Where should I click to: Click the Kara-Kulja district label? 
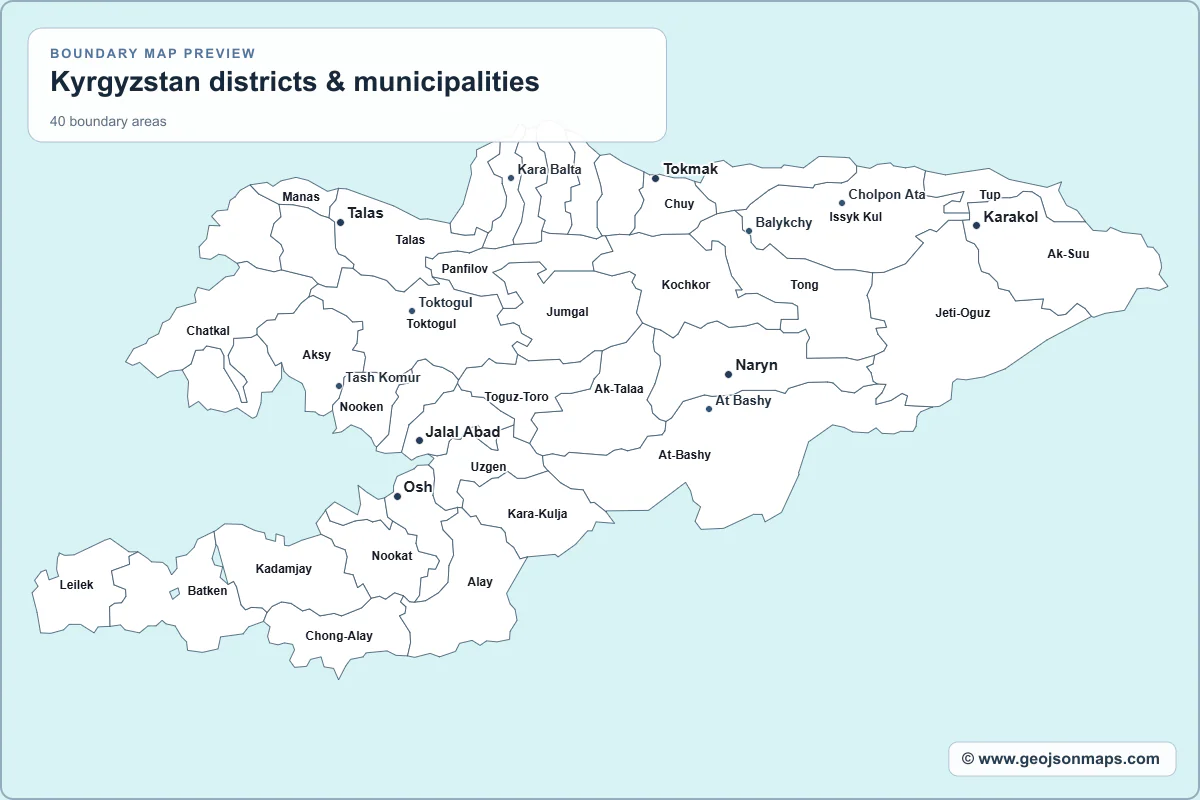[537, 514]
